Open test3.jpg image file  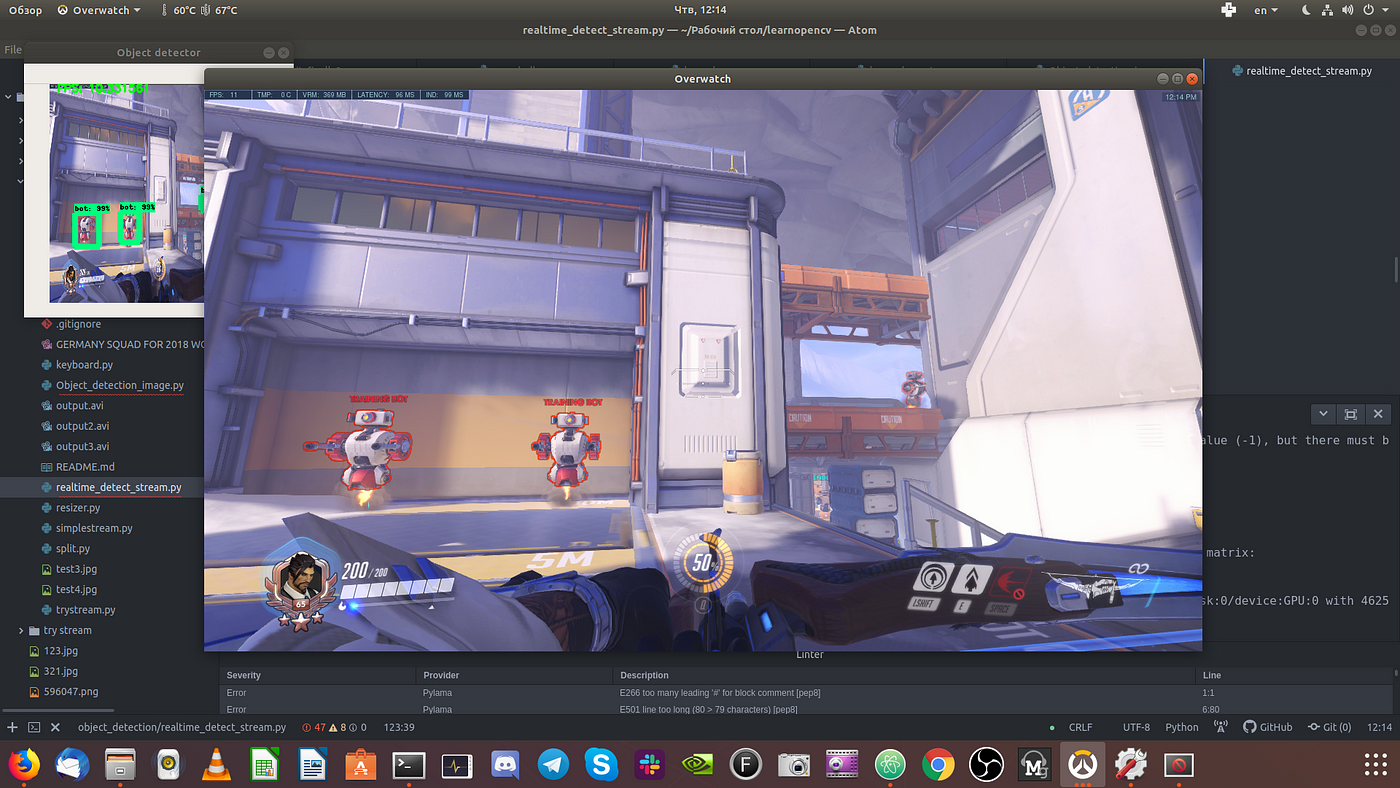click(x=77, y=569)
